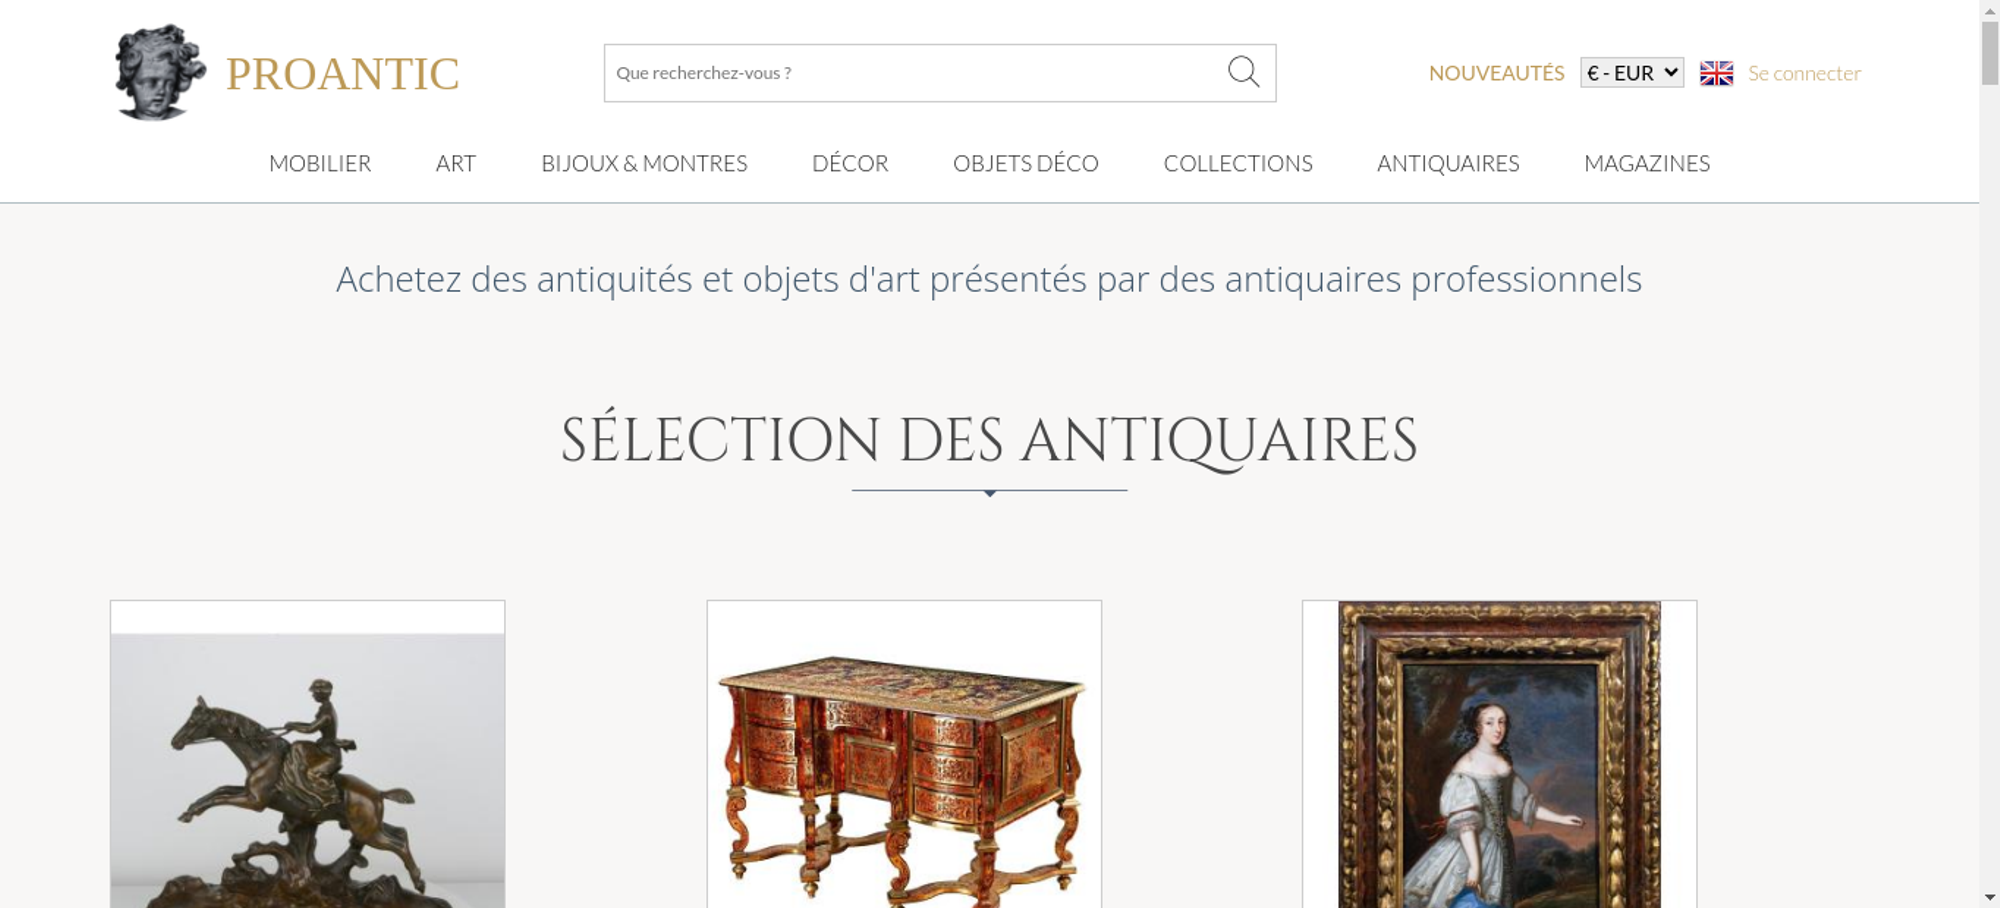
Task: Click the NOUVEAUTÉS link
Action: [1496, 73]
